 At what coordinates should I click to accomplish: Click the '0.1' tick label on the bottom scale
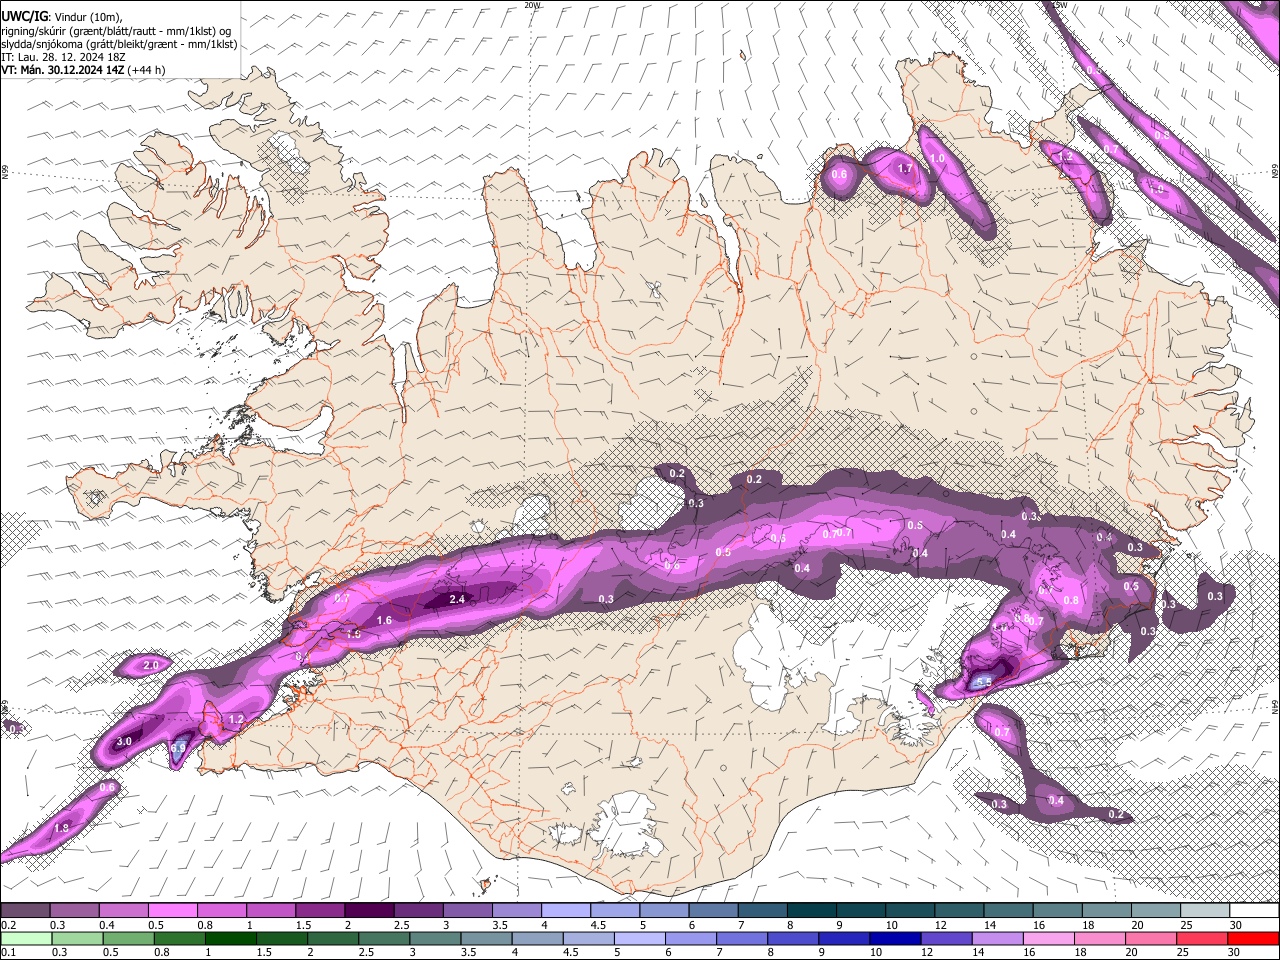pyautogui.click(x=9, y=952)
